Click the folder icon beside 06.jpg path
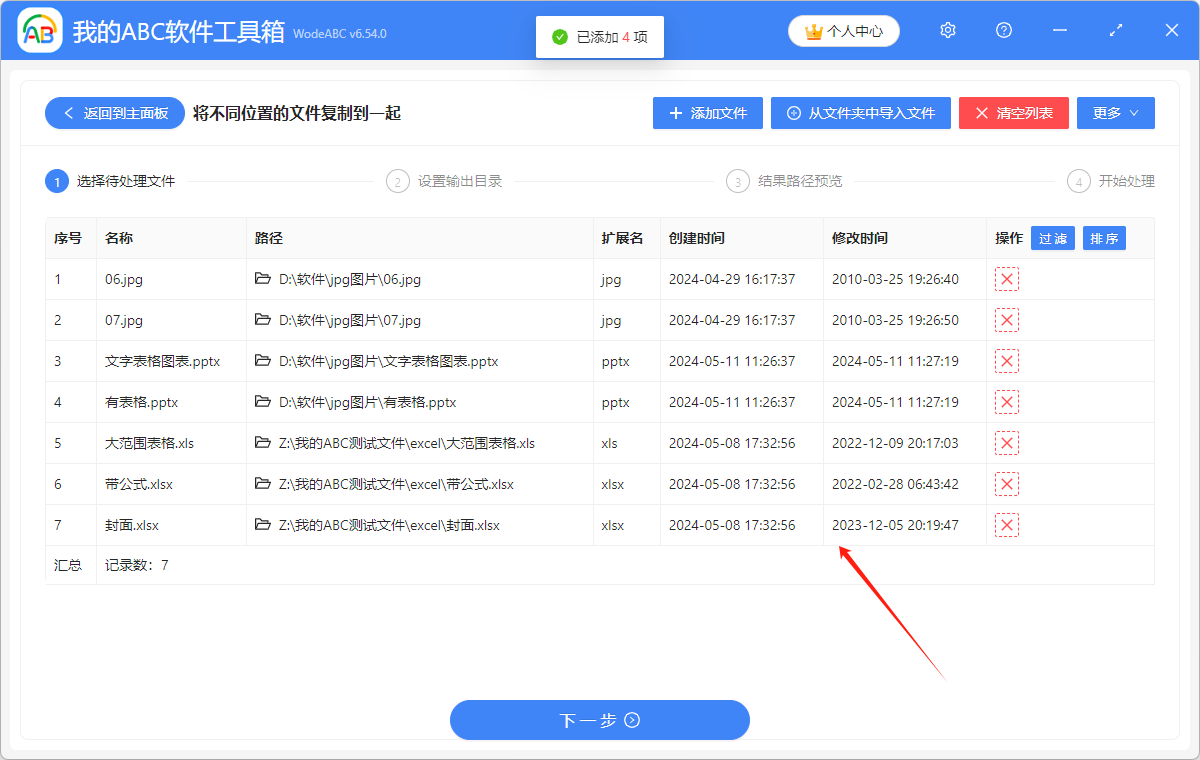The image size is (1200, 760). 262,279
